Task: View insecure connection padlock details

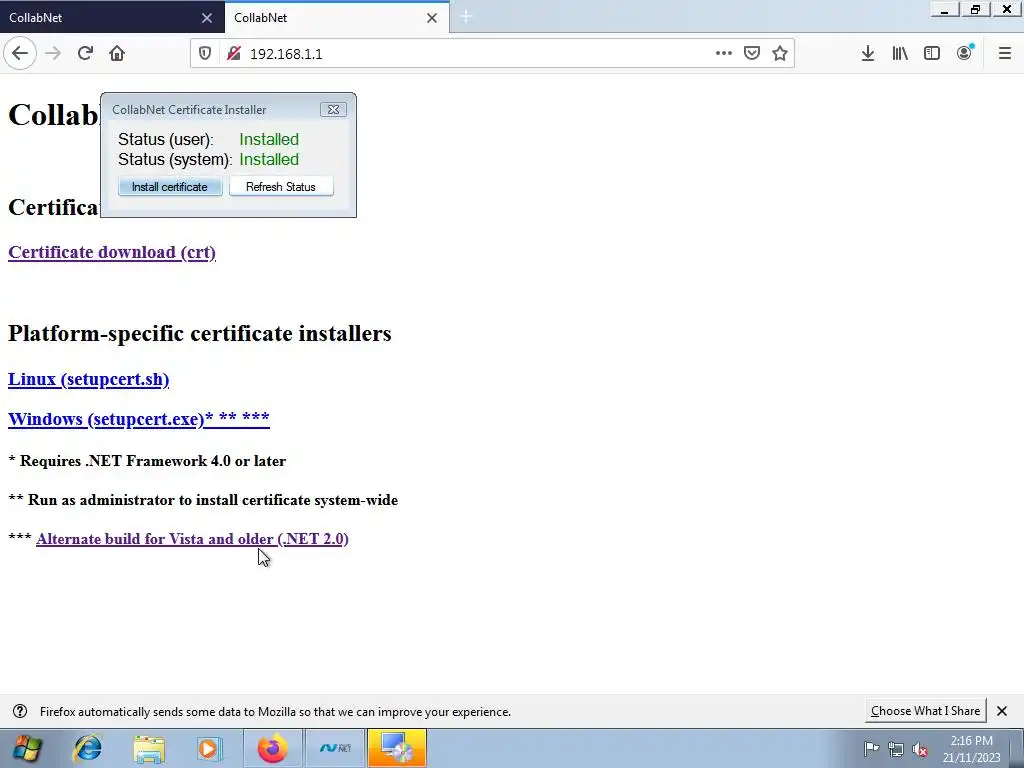Action: [234, 54]
